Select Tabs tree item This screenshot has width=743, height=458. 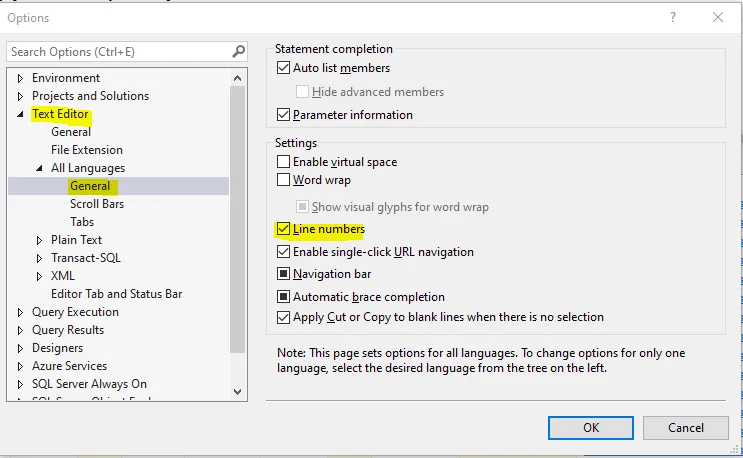pyautogui.click(x=82, y=222)
